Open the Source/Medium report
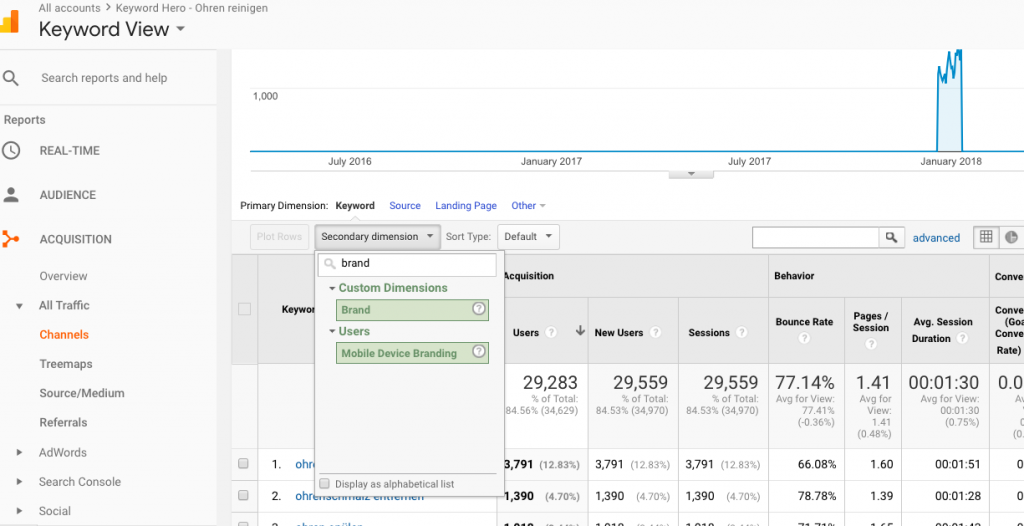 (x=82, y=393)
